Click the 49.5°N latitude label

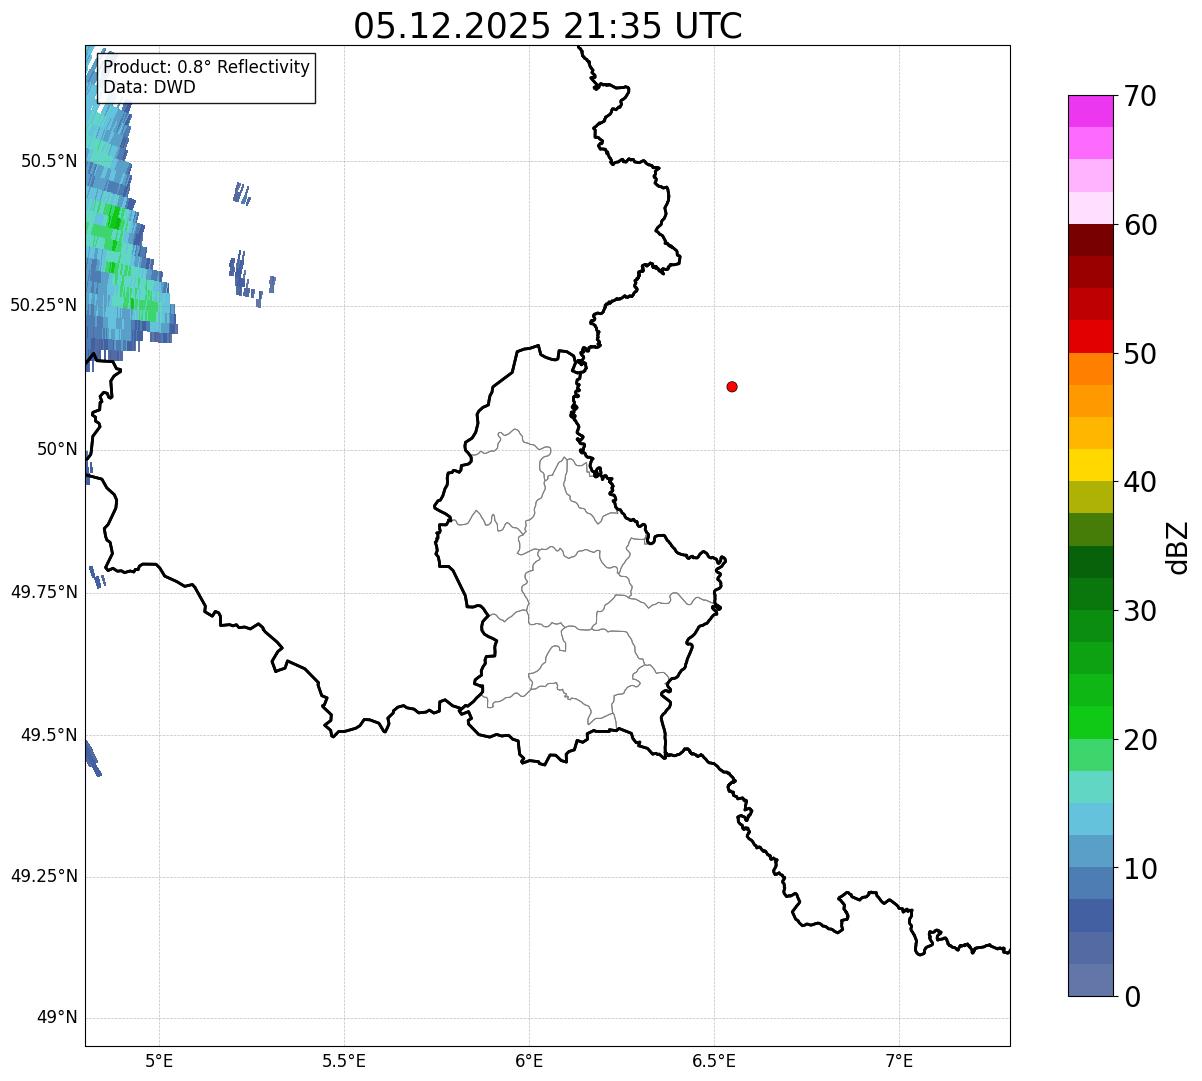48,735
